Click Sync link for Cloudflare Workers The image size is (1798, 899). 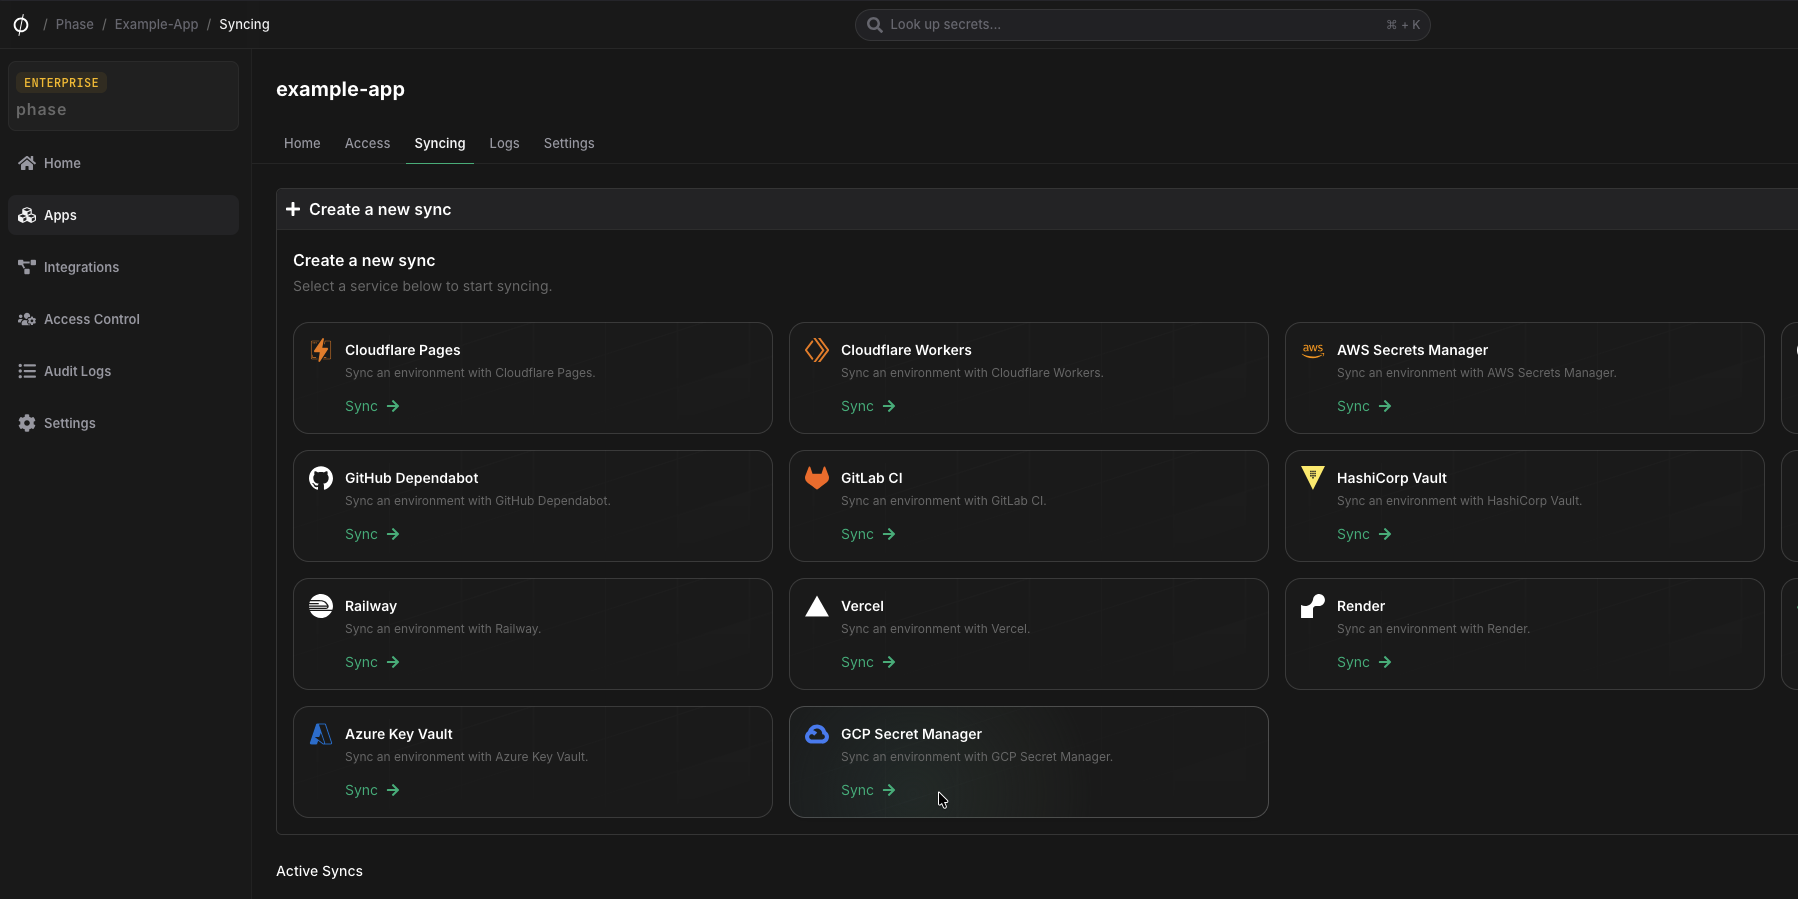[868, 406]
